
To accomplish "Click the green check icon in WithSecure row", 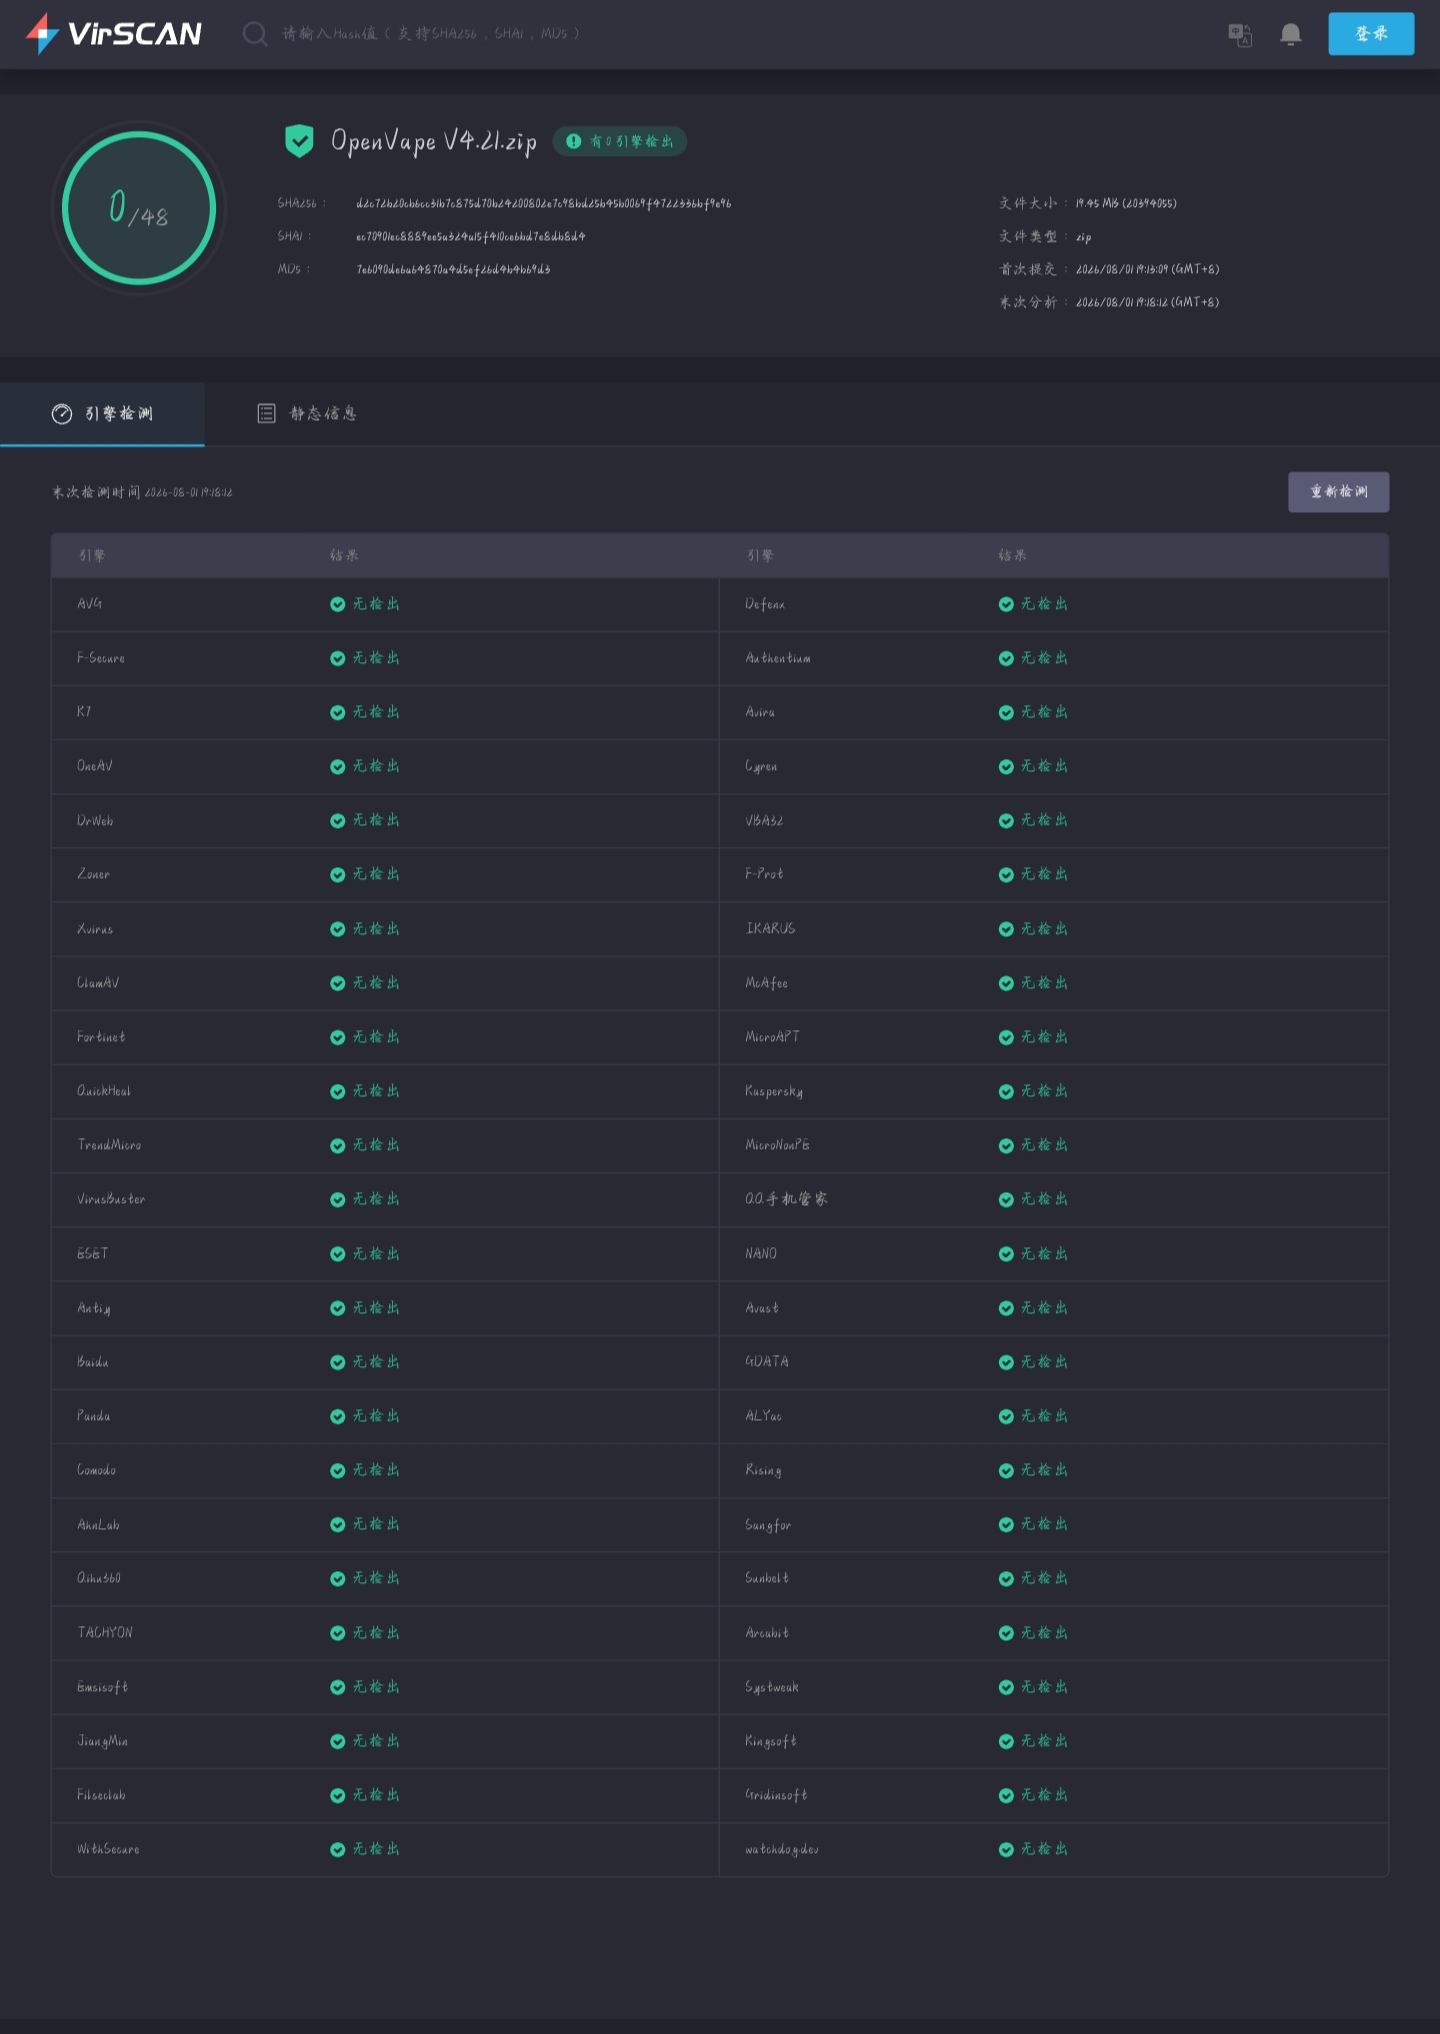I will [x=338, y=1849].
